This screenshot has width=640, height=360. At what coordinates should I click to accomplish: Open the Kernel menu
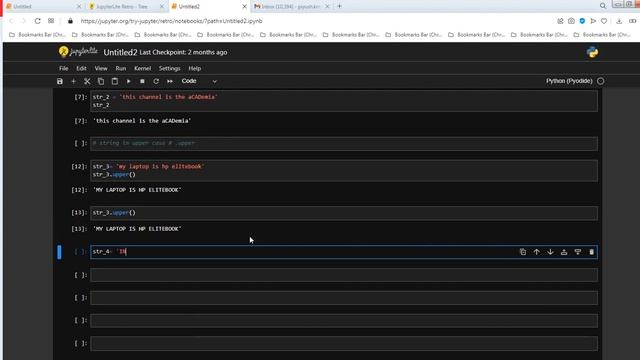(x=142, y=68)
